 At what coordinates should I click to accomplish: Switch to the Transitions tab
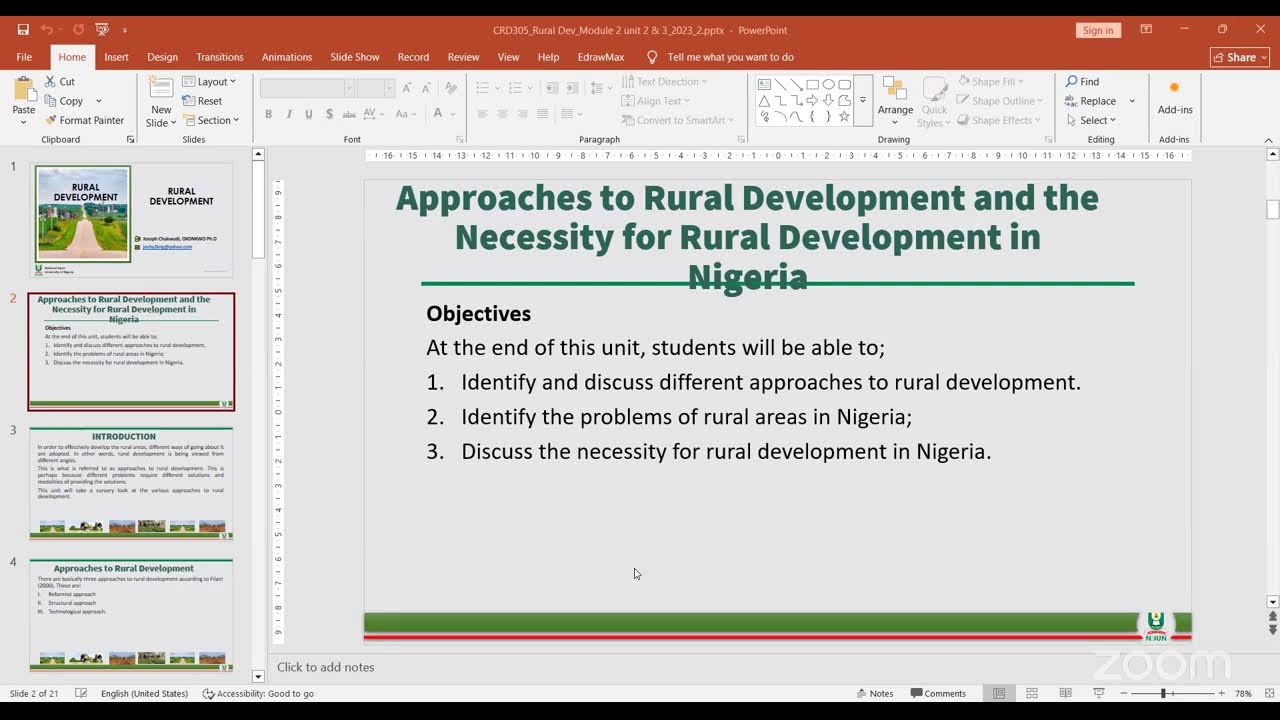pyautogui.click(x=220, y=57)
